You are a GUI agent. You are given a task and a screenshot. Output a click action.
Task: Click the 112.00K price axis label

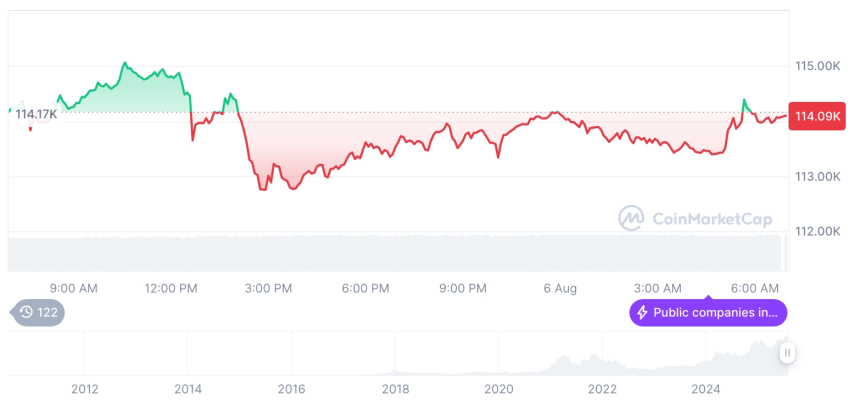coord(817,231)
